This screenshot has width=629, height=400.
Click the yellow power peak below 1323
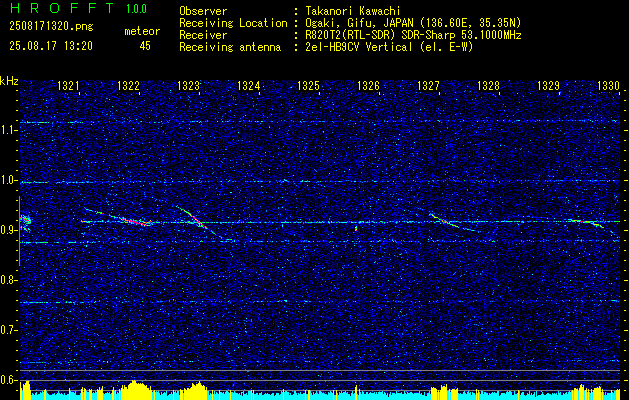[x=198, y=390]
